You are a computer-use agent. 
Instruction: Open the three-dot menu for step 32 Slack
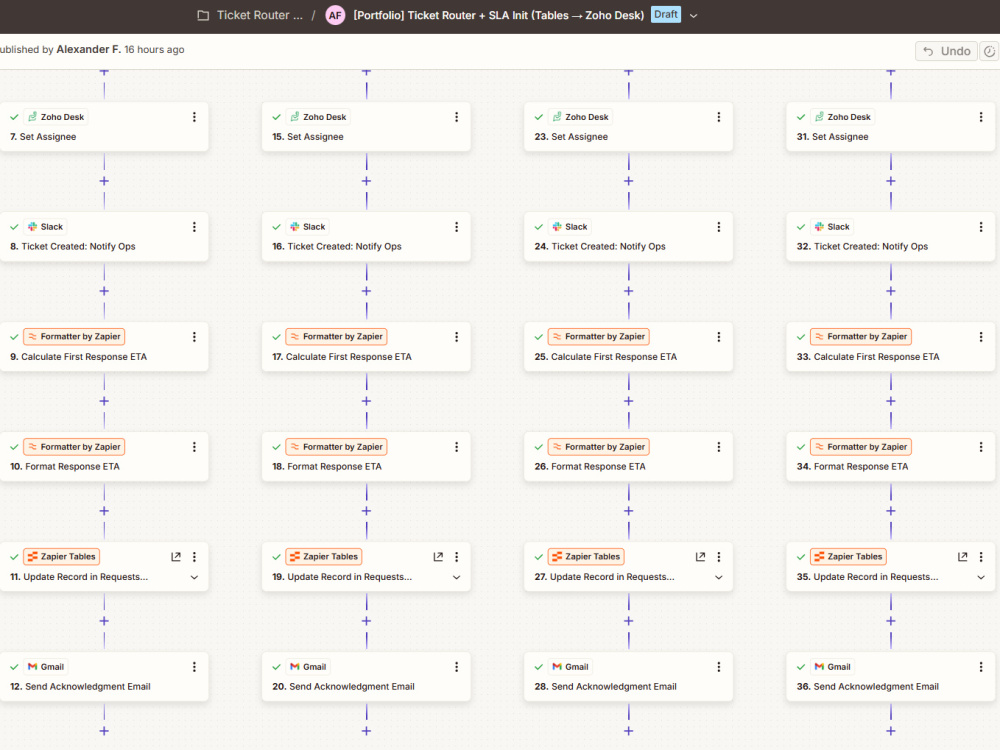[981, 227]
